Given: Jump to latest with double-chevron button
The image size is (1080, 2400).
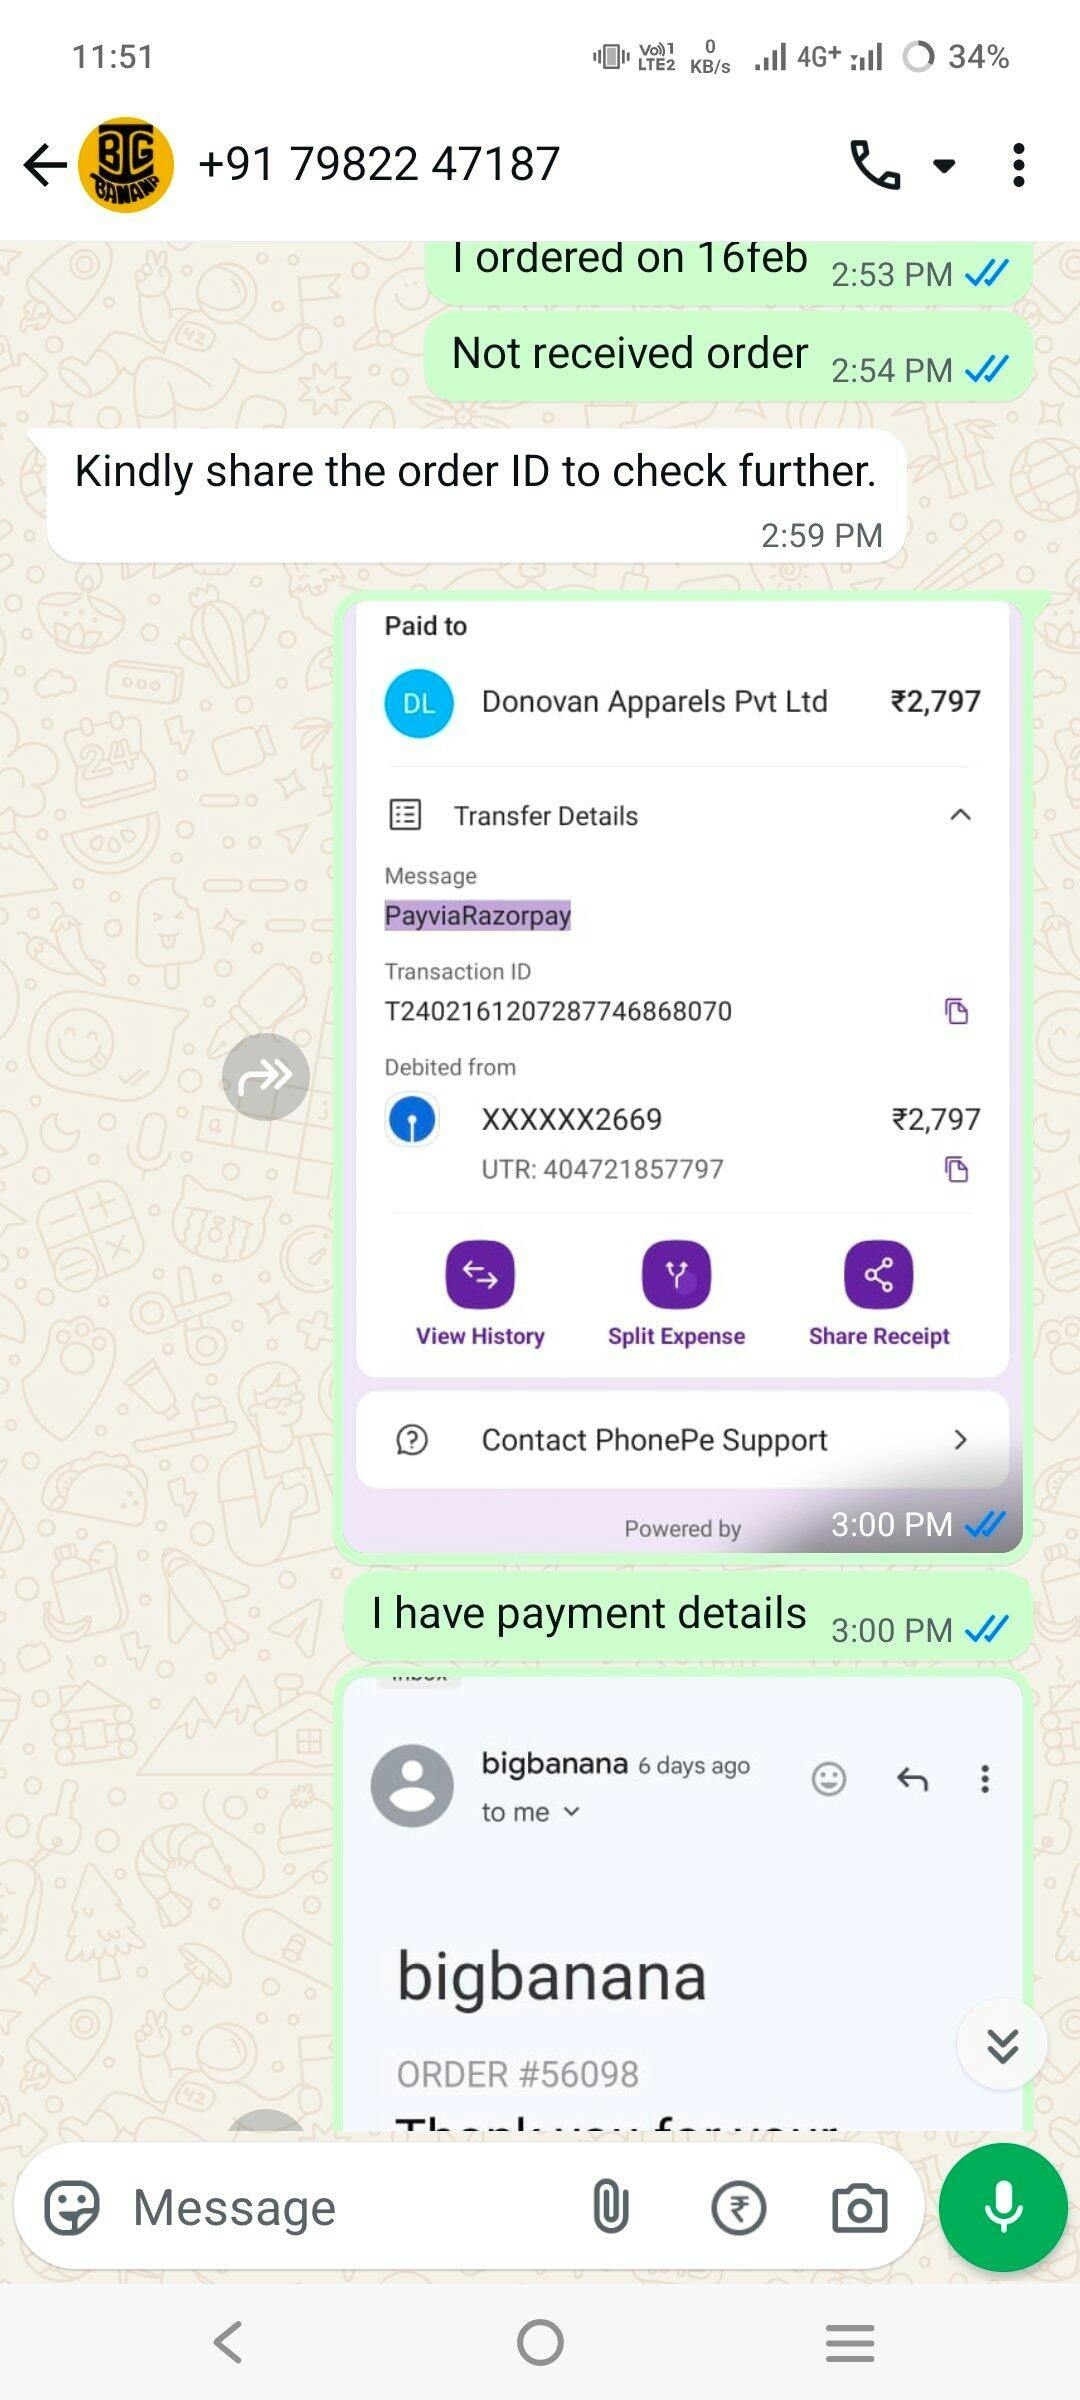Looking at the screenshot, I should click(x=1002, y=2044).
